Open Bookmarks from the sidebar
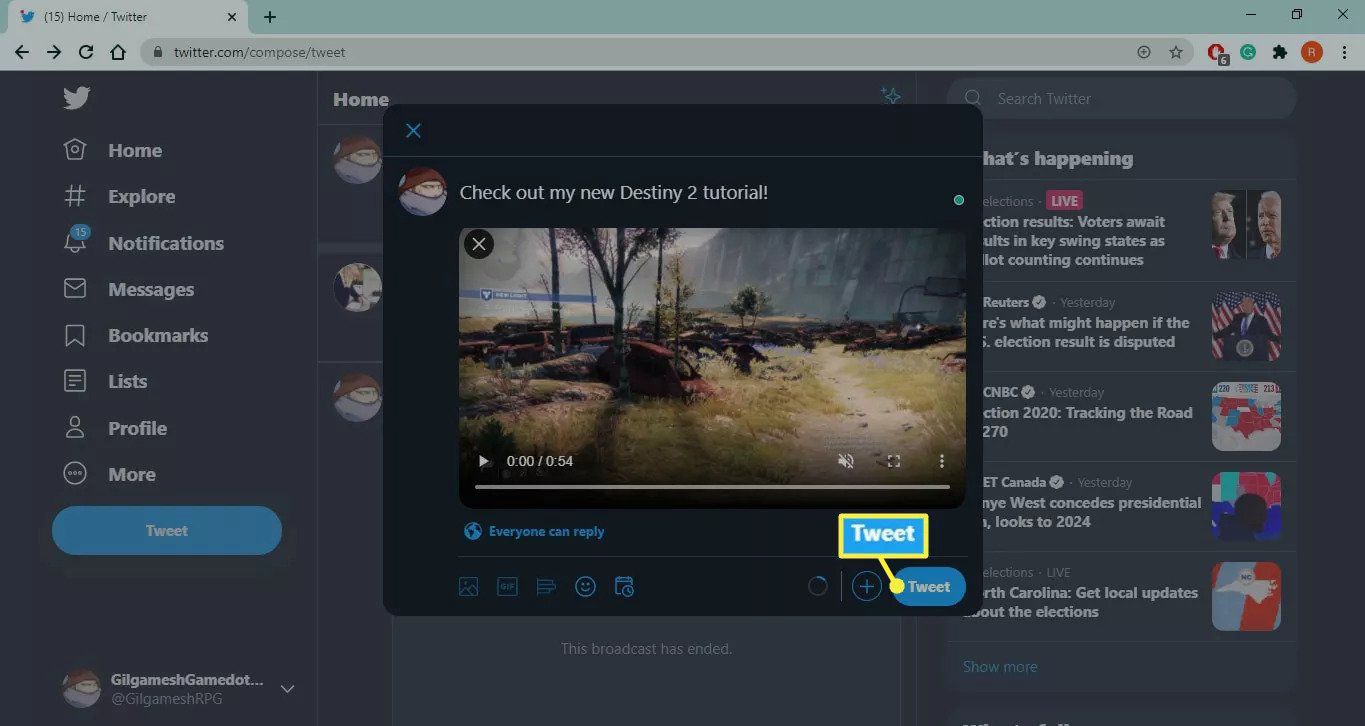1365x726 pixels. pyautogui.click(x=135, y=335)
